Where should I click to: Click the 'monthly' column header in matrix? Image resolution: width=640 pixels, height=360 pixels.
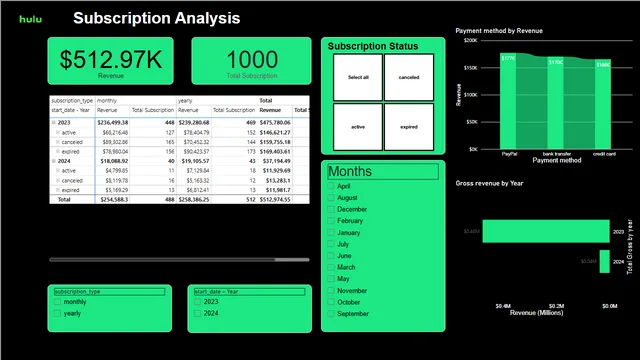coord(107,100)
